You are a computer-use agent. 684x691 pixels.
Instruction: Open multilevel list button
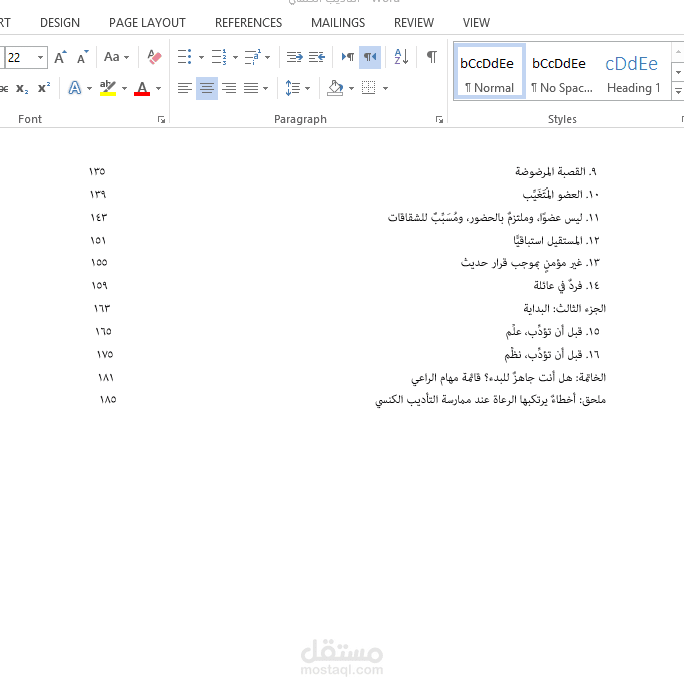pyautogui.click(x=253, y=57)
